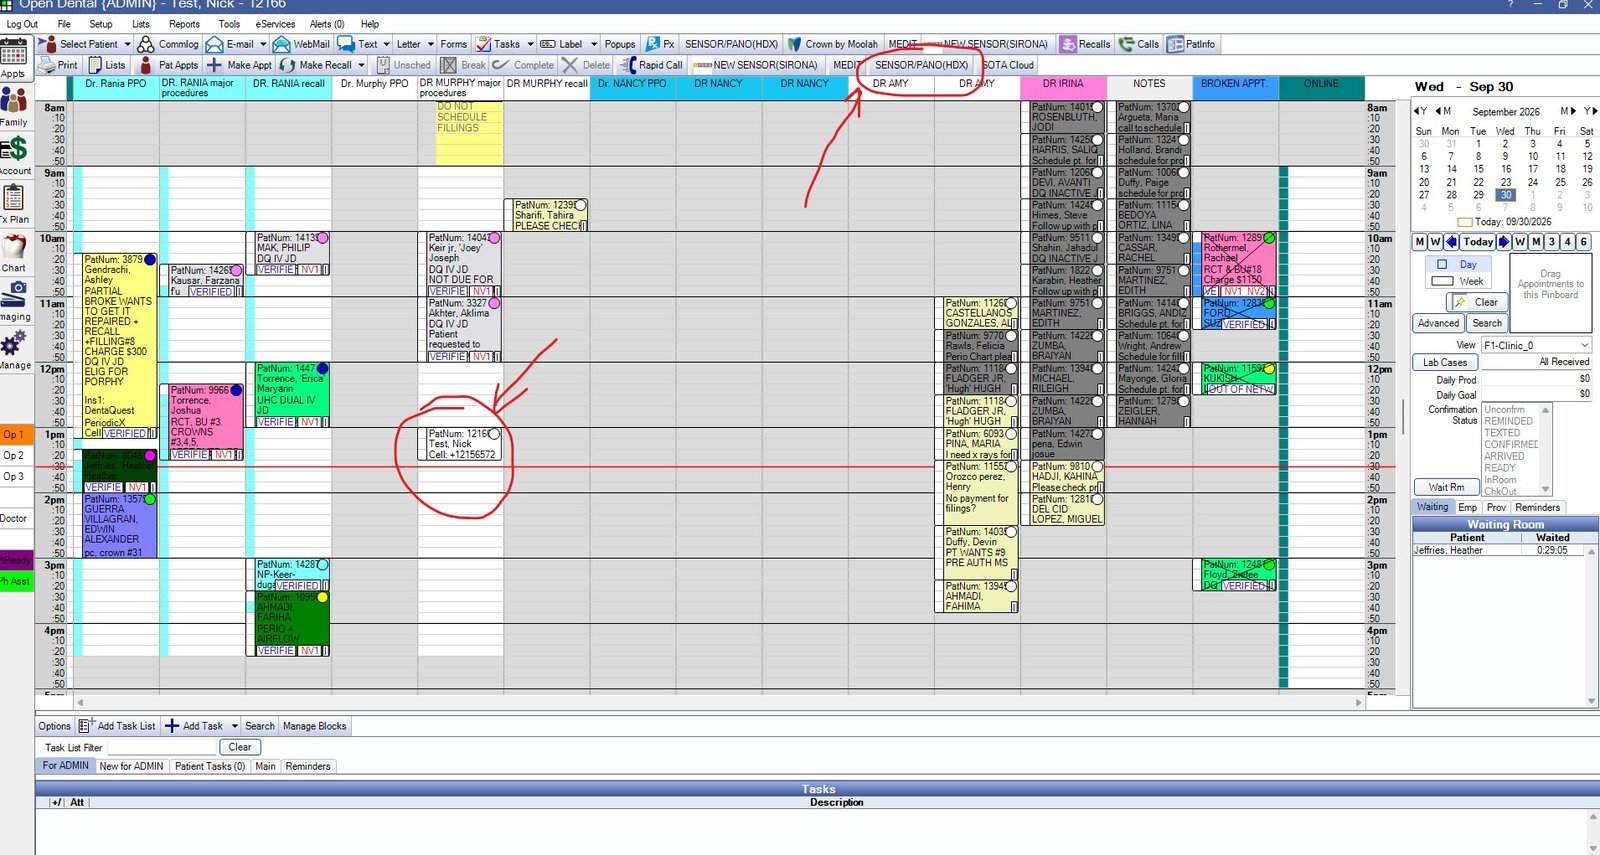The width and height of the screenshot is (1600, 855).
Task: Click the Wait Rm button
Action: point(1446,487)
